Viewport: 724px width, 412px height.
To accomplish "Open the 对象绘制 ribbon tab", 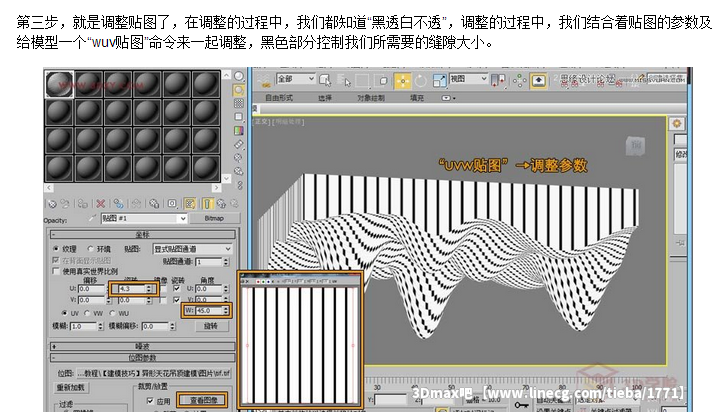I will [x=371, y=99].
